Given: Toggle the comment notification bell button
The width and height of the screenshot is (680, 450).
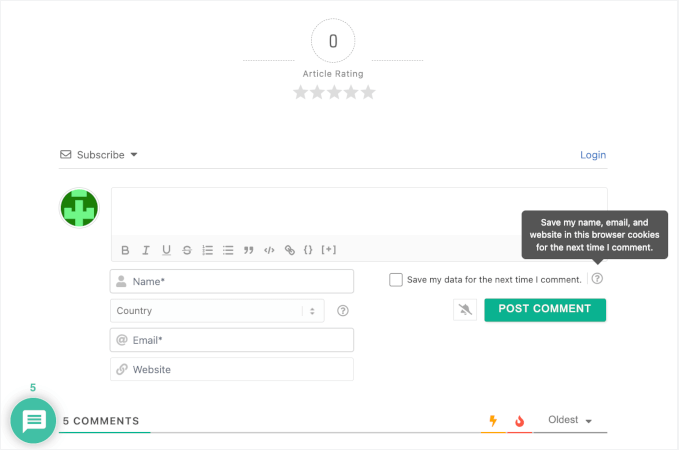Looking at the screenshot, I should 464,310.
